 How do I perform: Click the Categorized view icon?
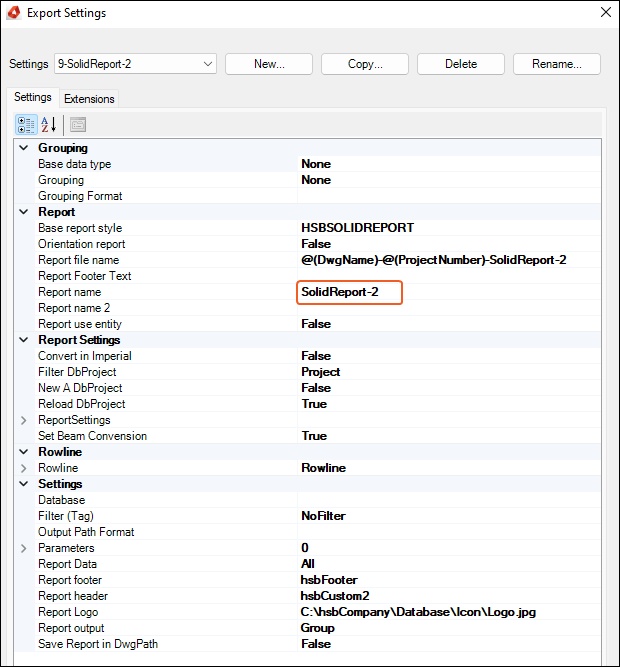(x=26, y=125)
